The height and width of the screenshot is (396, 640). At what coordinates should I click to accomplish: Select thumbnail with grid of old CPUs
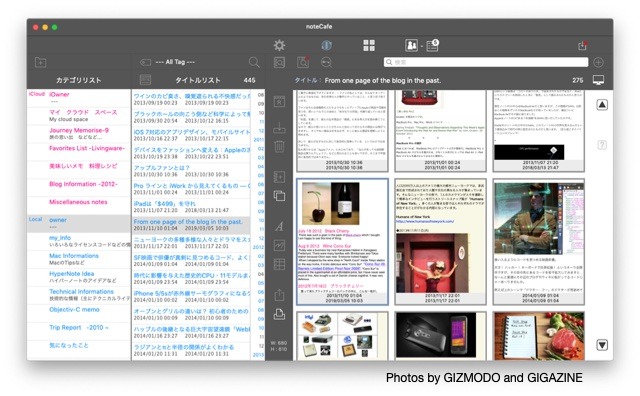click(342, 336)
